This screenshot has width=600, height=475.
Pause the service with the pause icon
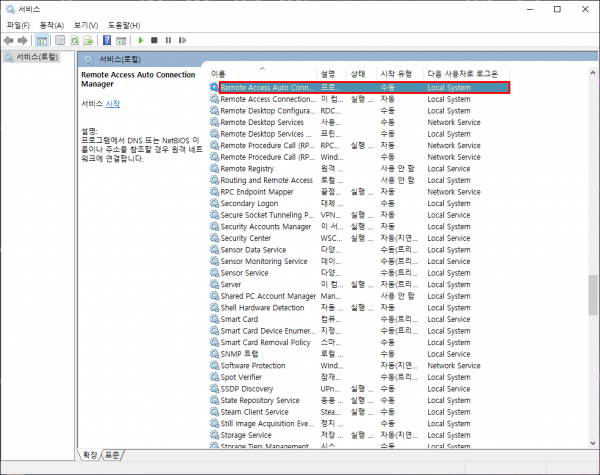pos(167,40)
